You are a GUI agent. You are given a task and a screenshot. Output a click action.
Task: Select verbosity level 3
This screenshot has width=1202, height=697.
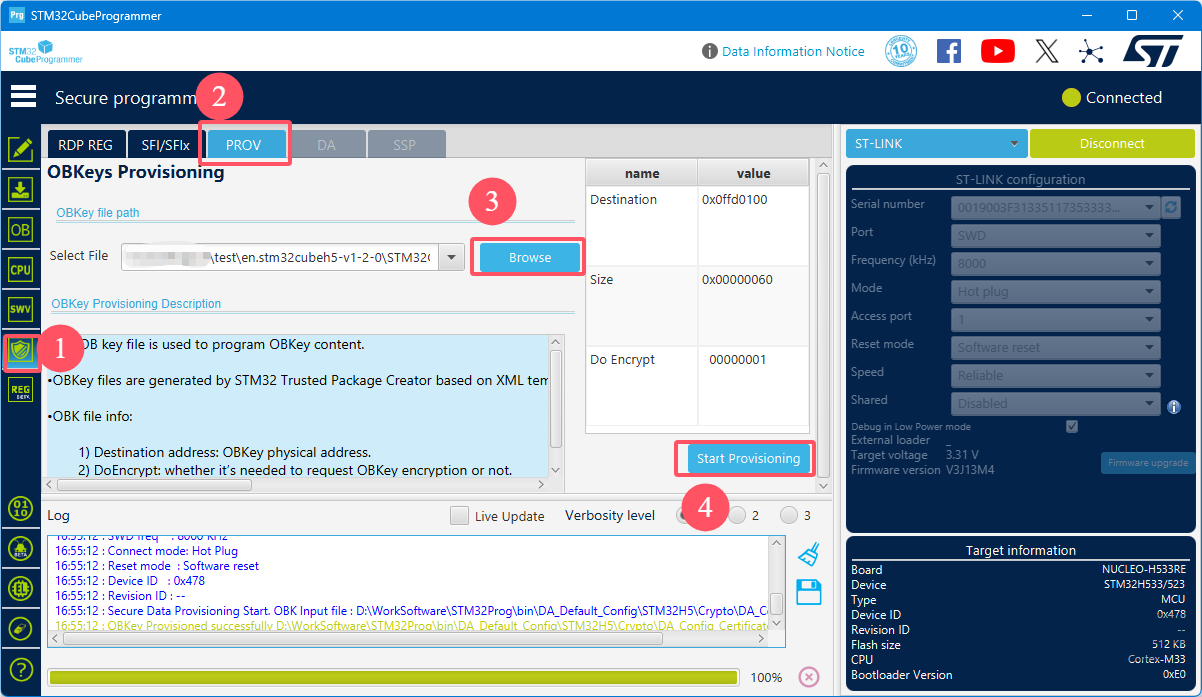tap(789, 516)
